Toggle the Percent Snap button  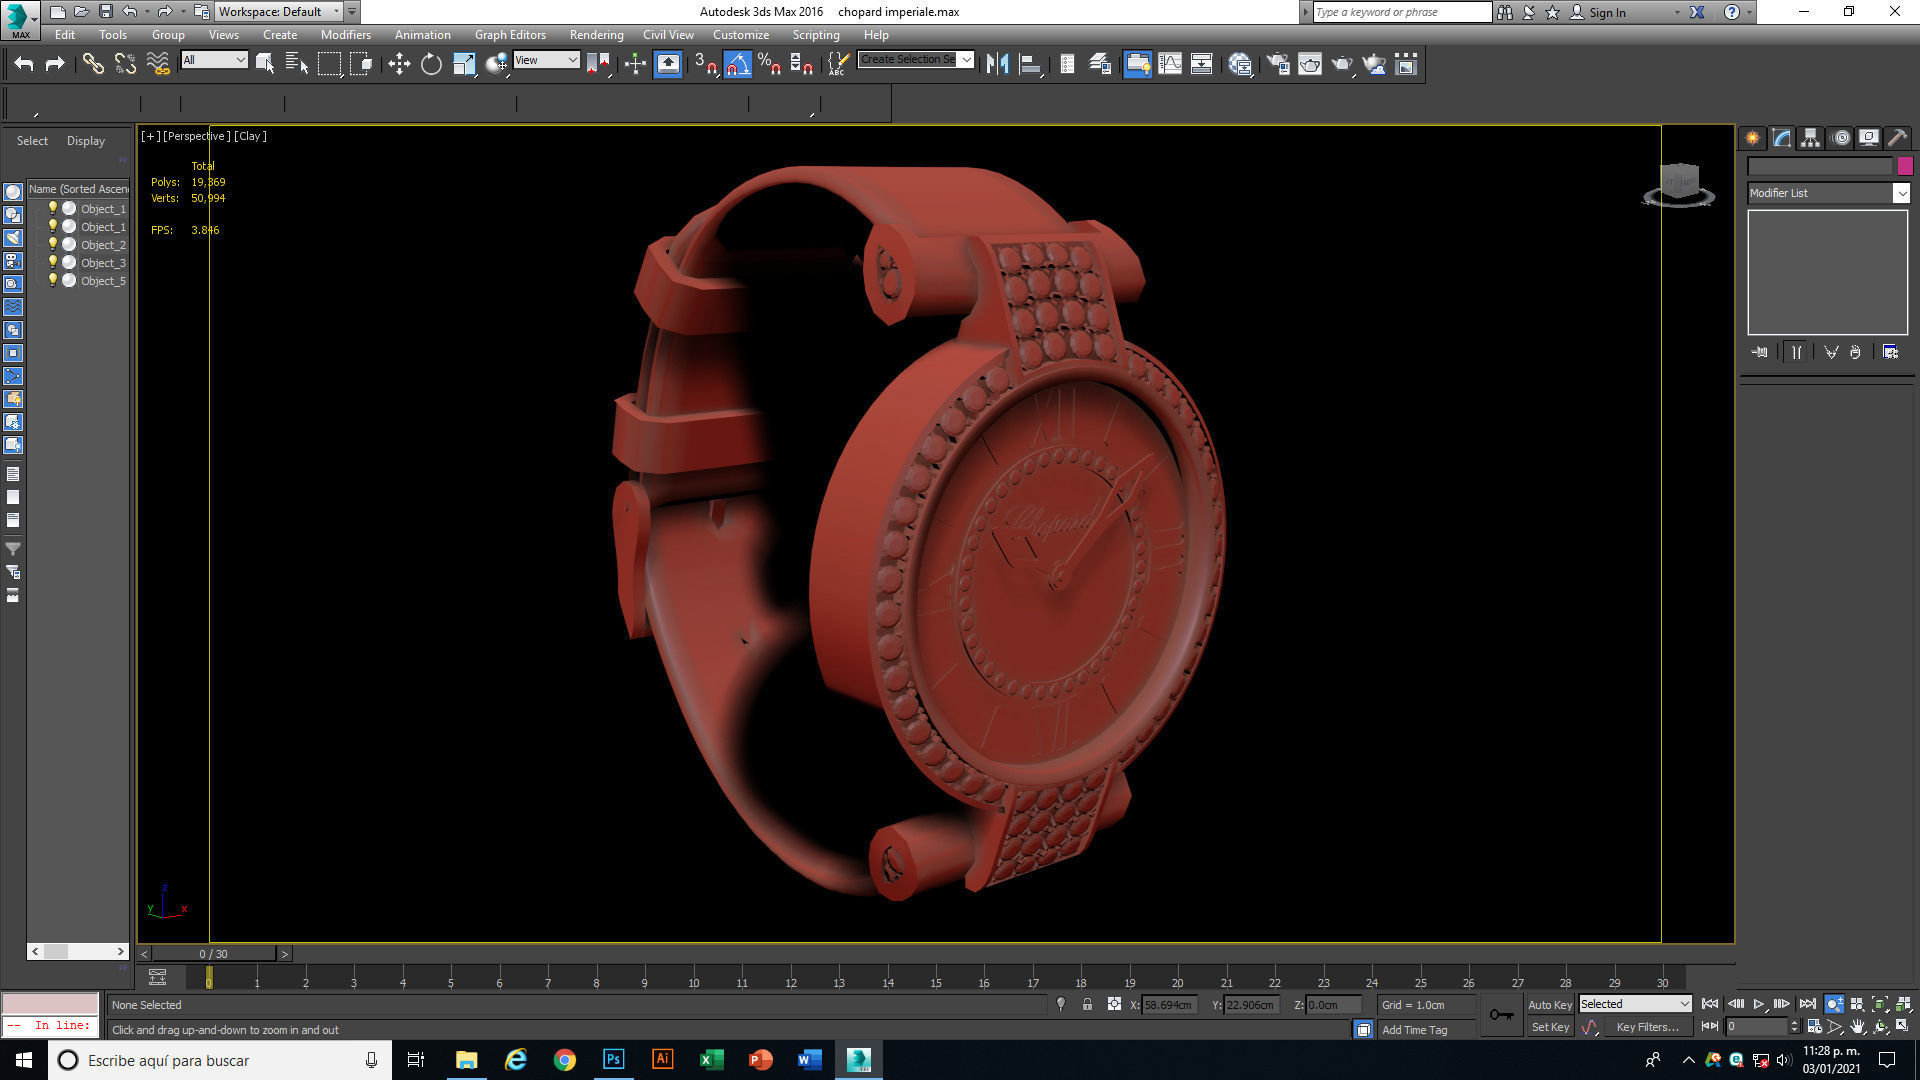(x=769, y=64)
